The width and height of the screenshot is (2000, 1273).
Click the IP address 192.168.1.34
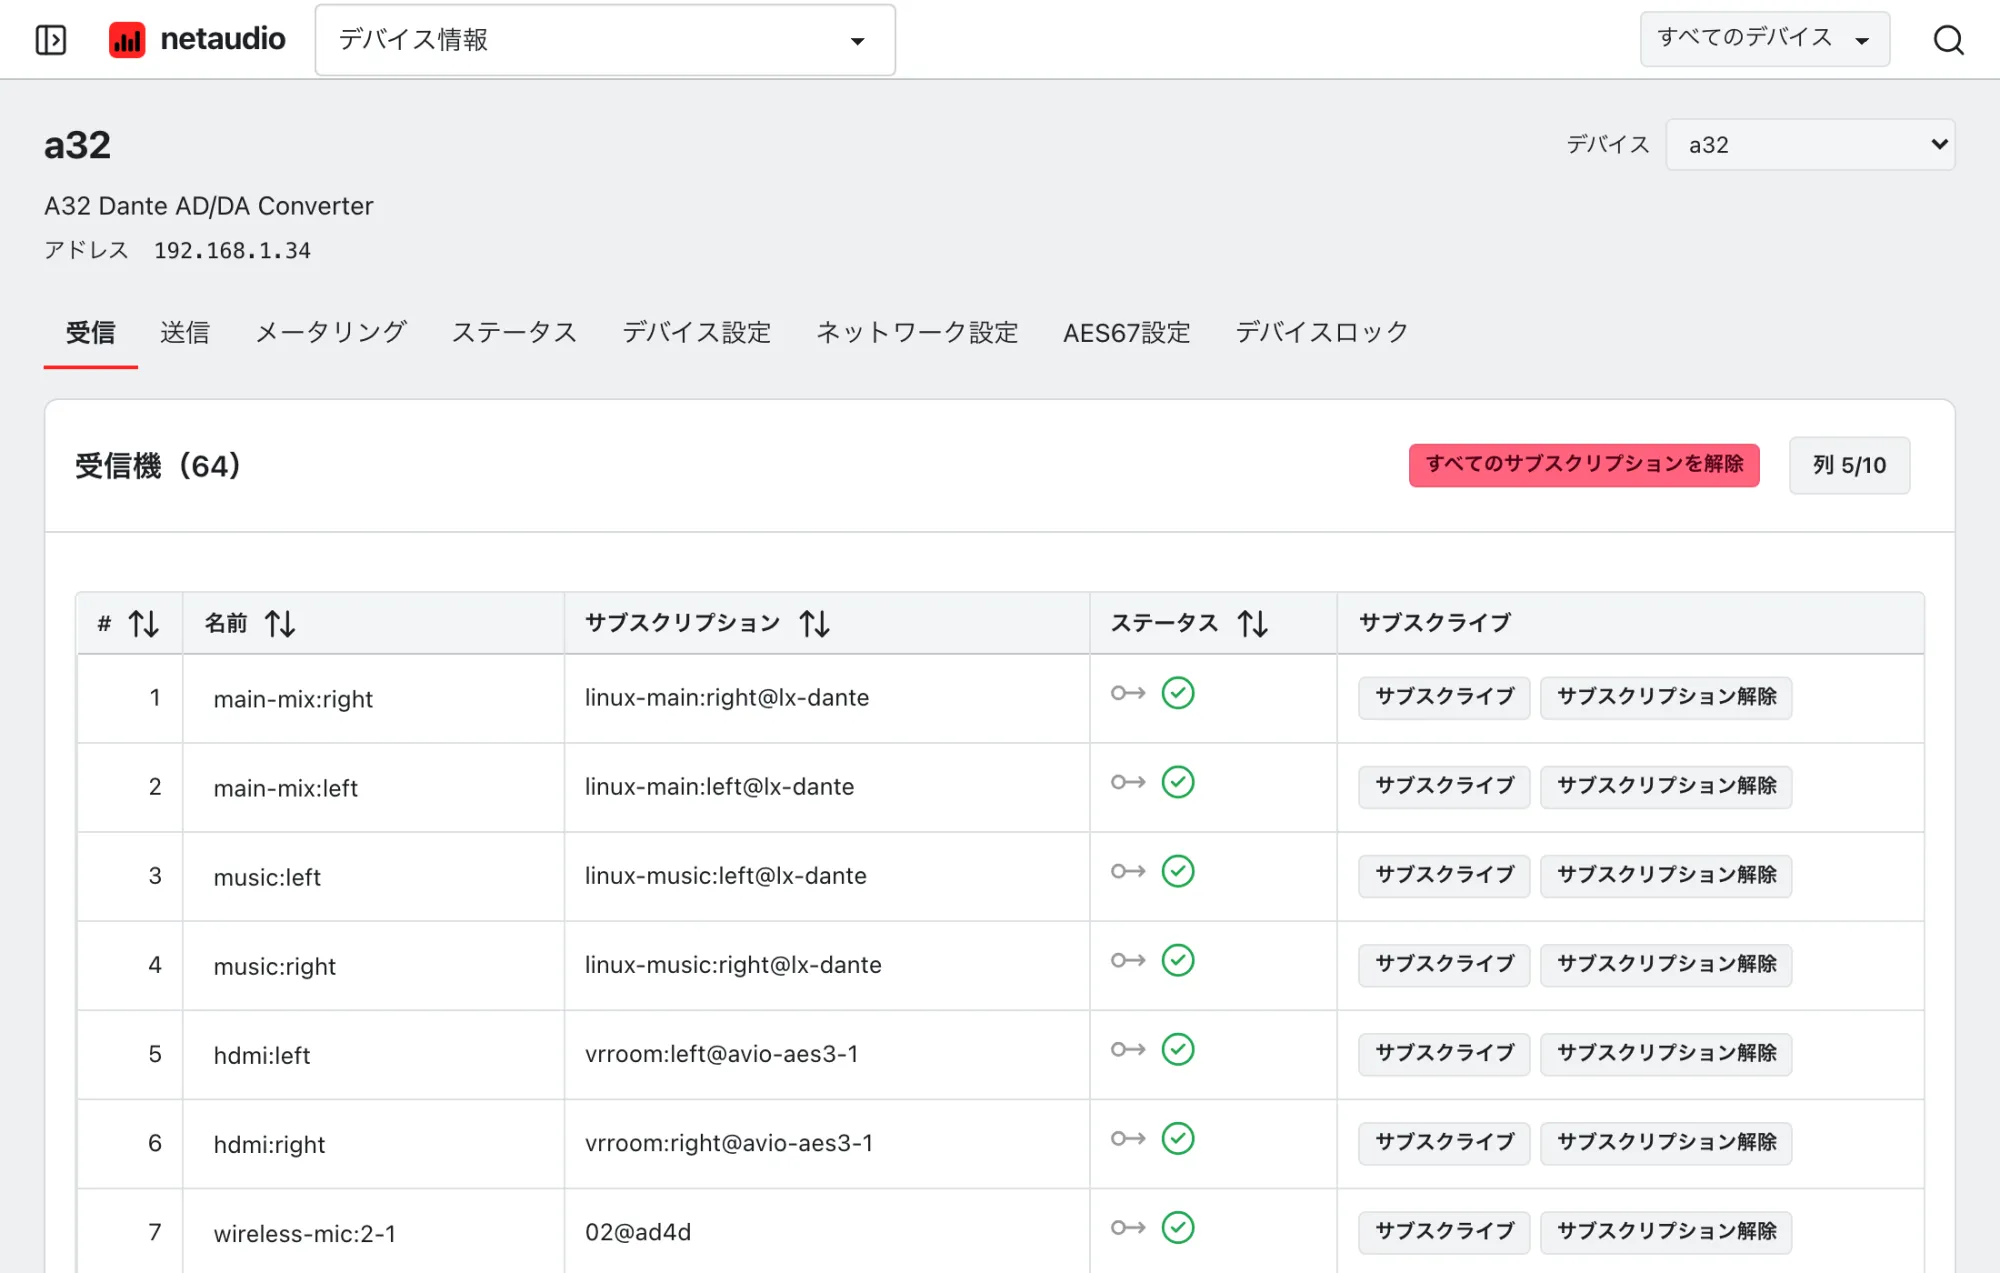coord(232,250)
